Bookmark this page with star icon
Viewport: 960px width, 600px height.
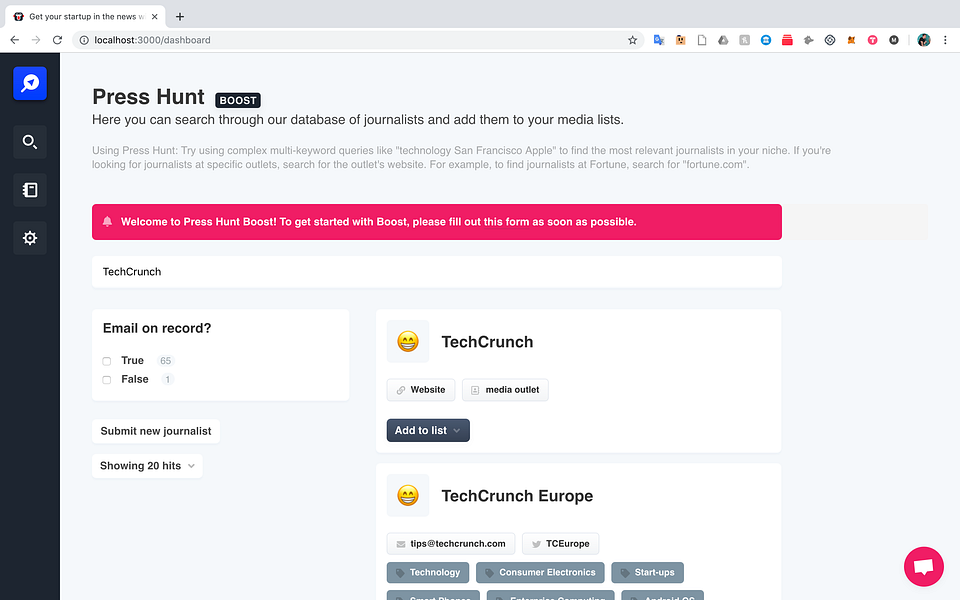pyautogui.click(x=632, y=40)
